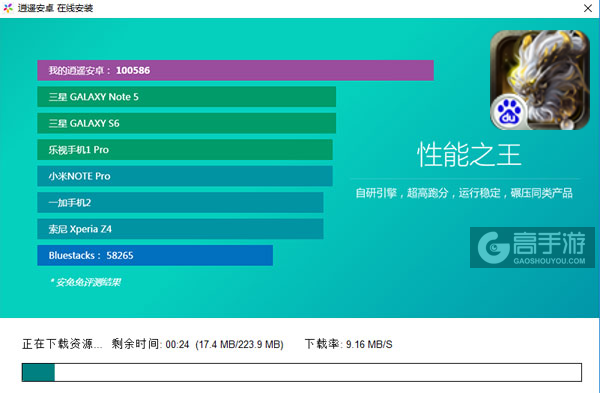The height and width of the screenshot is (393, 600).
Task: Click the dragon game icon thumbnail
Action: [540, 80]
